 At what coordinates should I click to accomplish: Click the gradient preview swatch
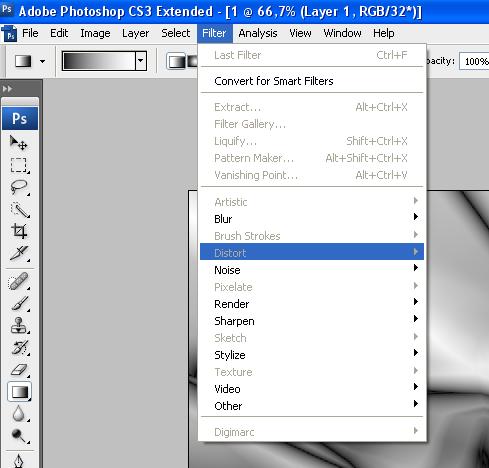(99, 61)
